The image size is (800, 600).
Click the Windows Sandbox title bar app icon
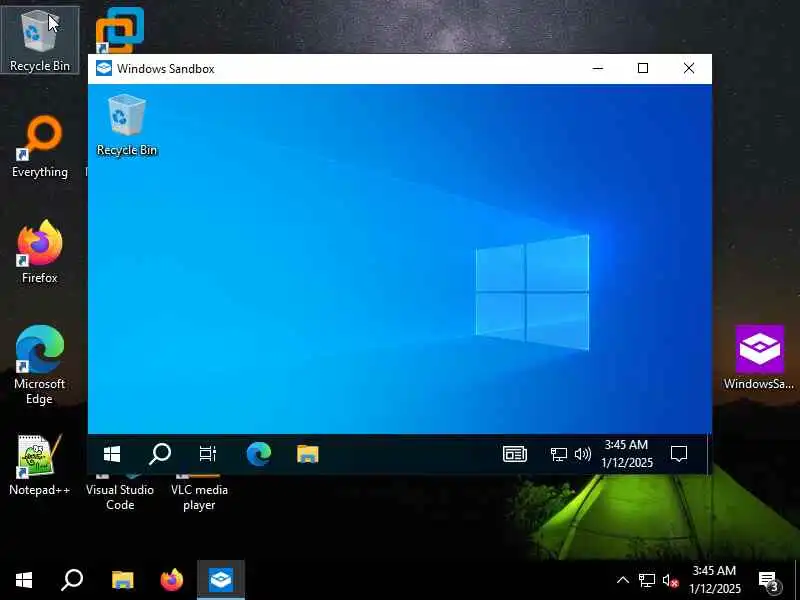click(104, 68)
